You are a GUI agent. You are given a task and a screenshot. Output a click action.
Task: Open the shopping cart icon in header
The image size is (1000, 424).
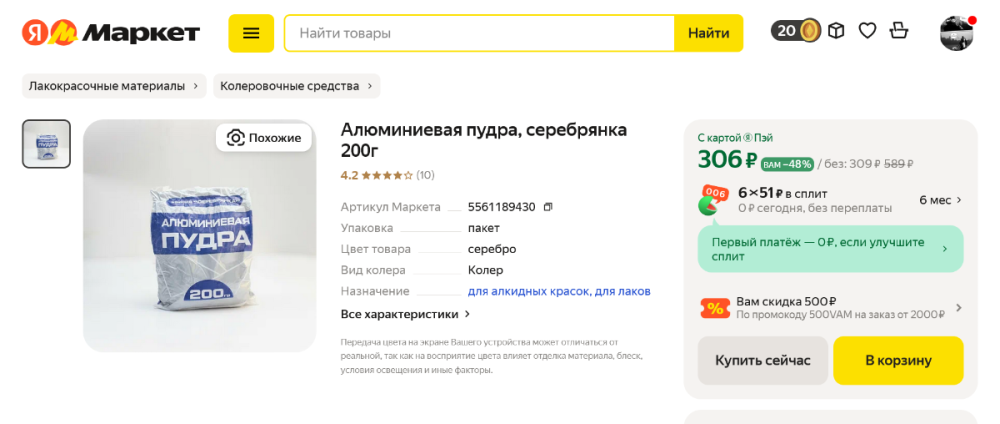(899, 31)
